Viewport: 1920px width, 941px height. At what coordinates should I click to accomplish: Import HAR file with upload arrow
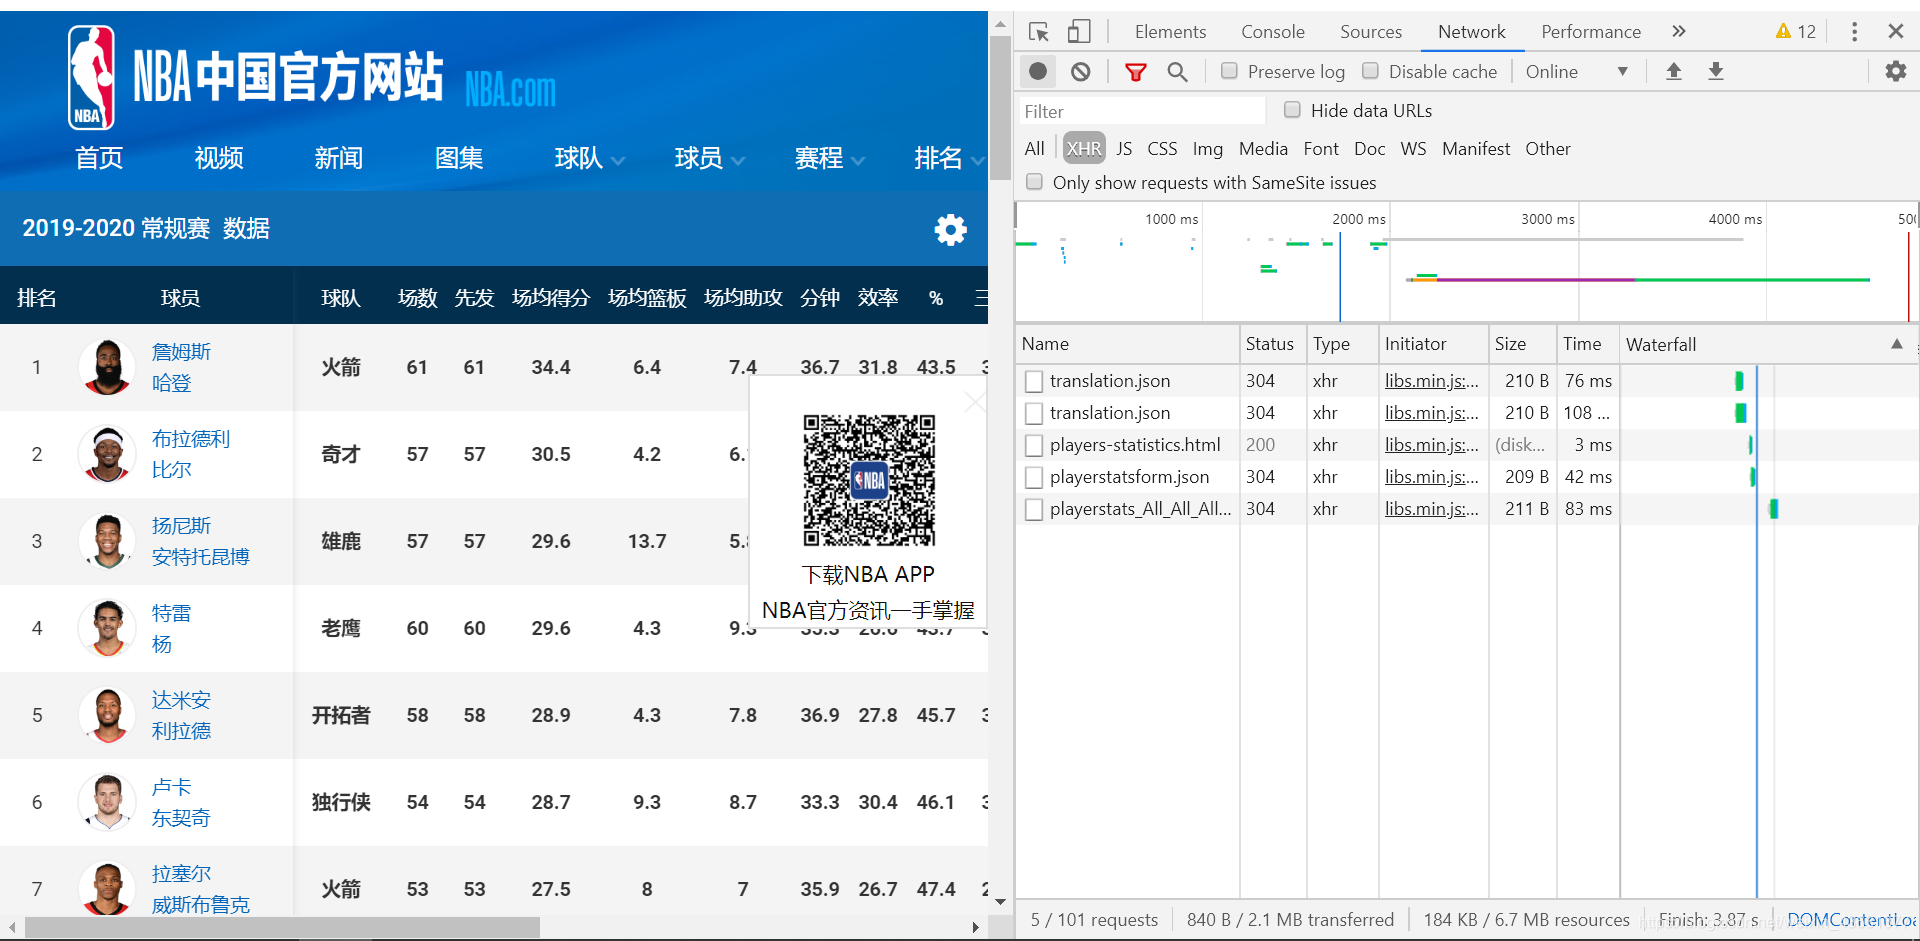(1673, 71)
